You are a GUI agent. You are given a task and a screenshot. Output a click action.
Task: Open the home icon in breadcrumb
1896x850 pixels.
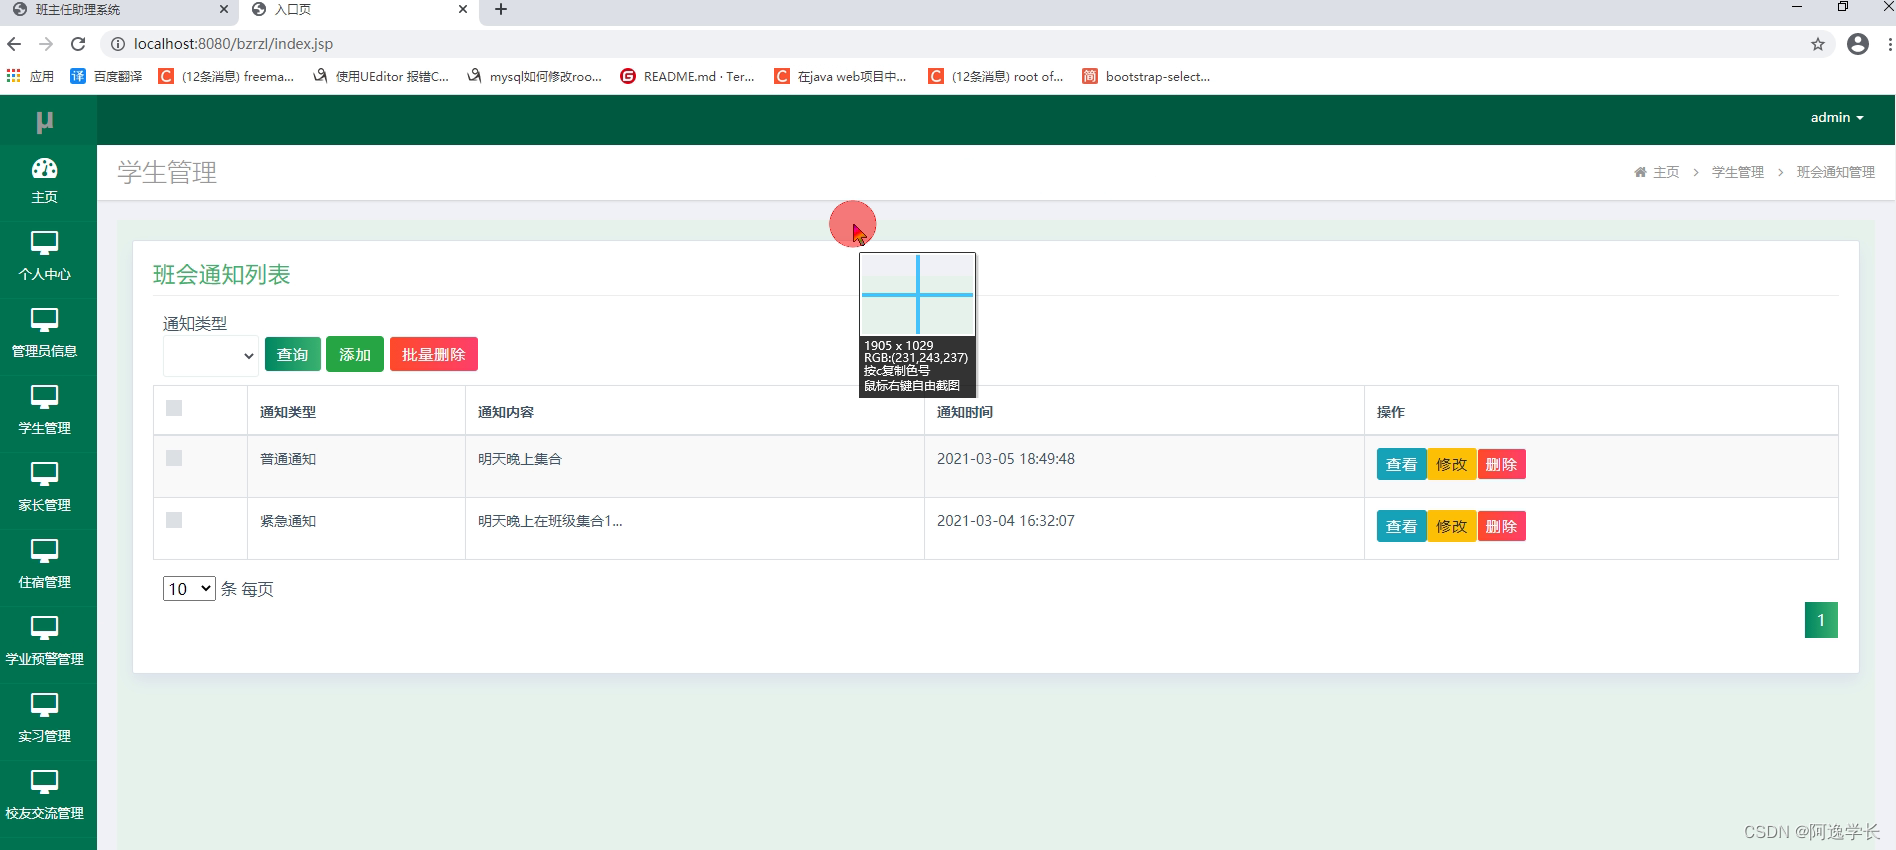pyautogui.click(x=1640, y=172)
